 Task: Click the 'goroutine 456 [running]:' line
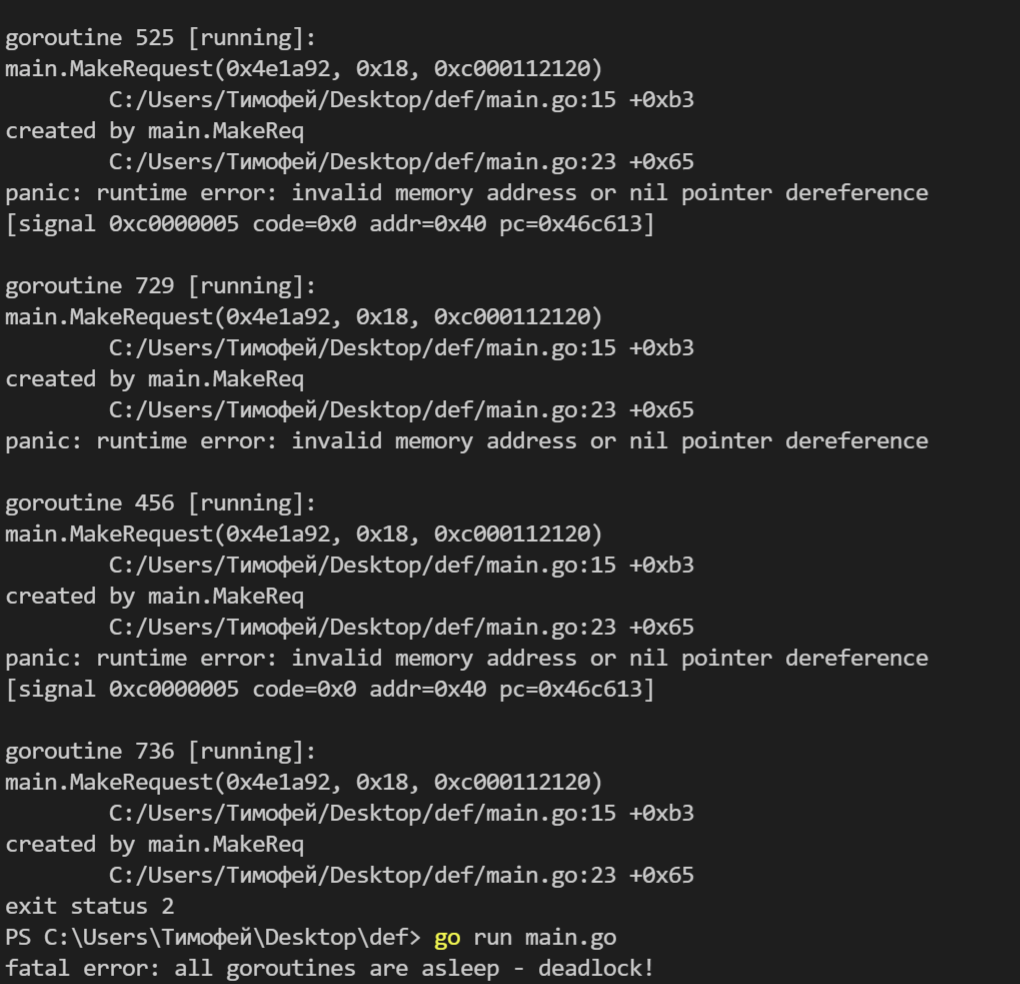(161, 503)
